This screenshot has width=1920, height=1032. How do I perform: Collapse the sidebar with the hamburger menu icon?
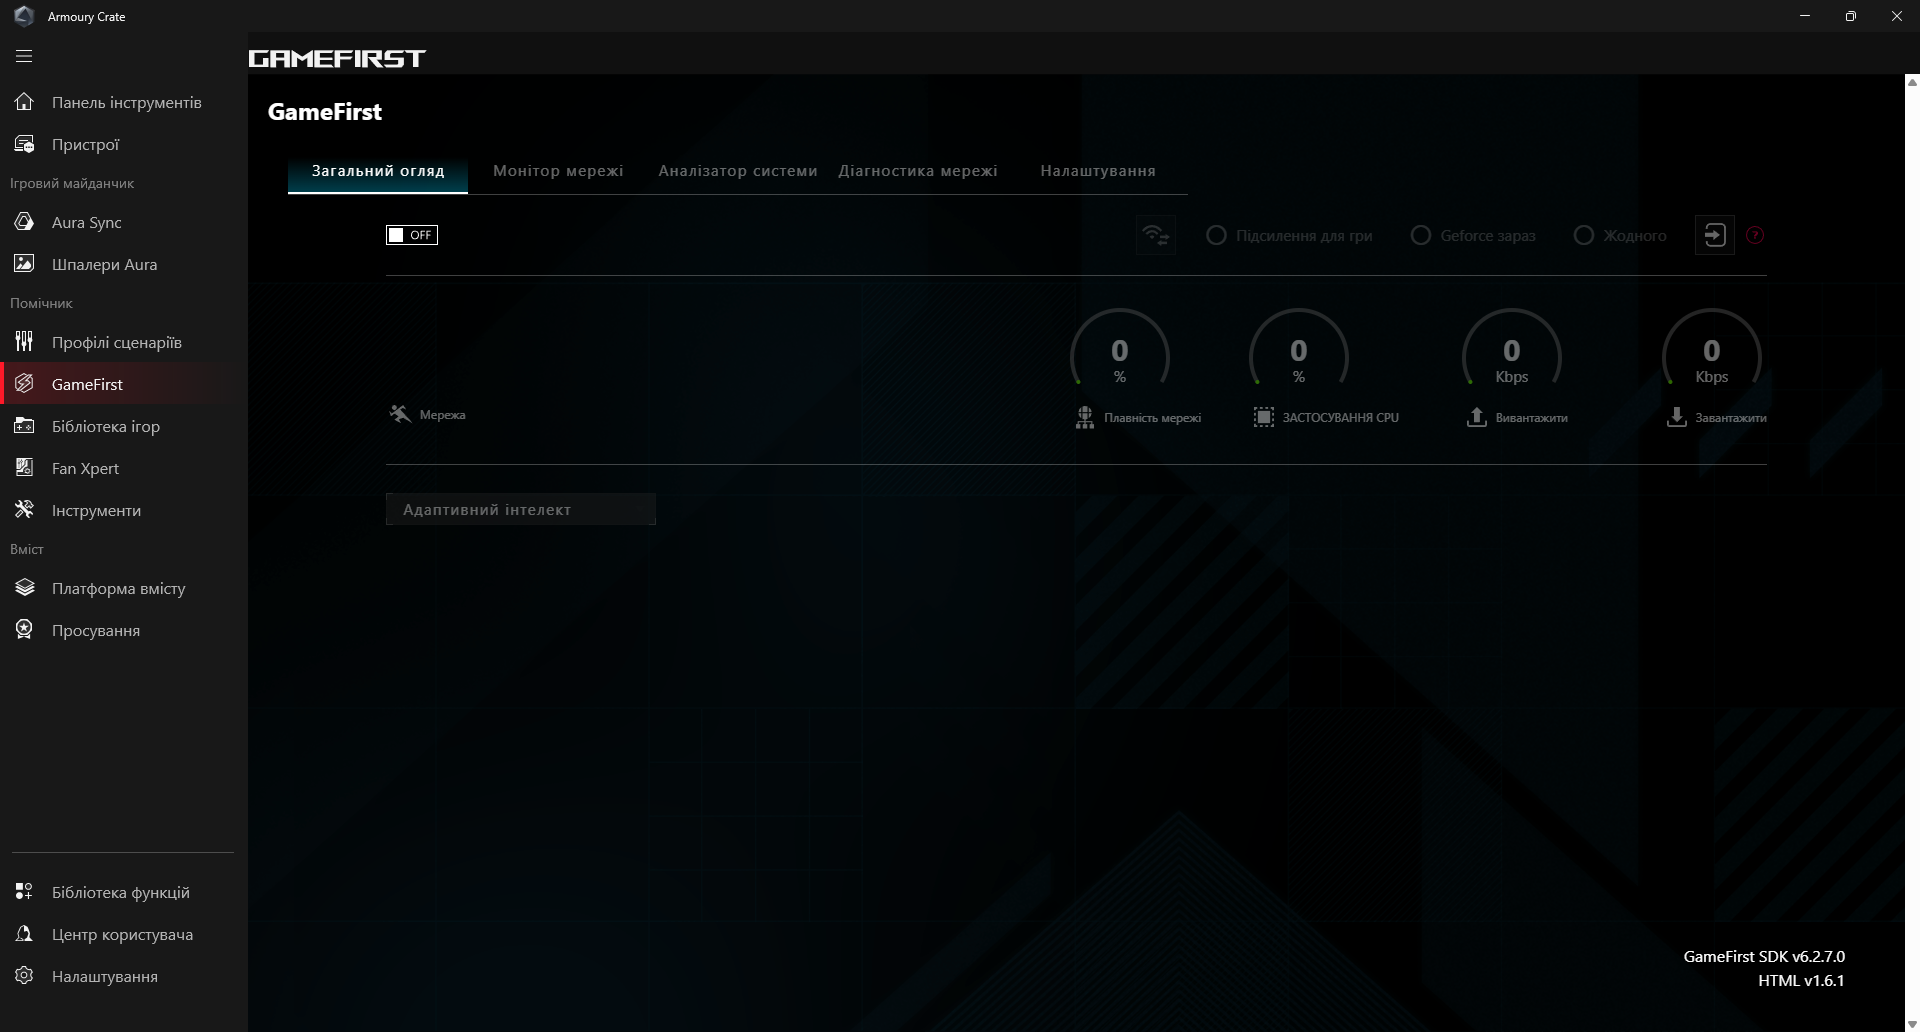pyautogui.click(x=24, y=57)
